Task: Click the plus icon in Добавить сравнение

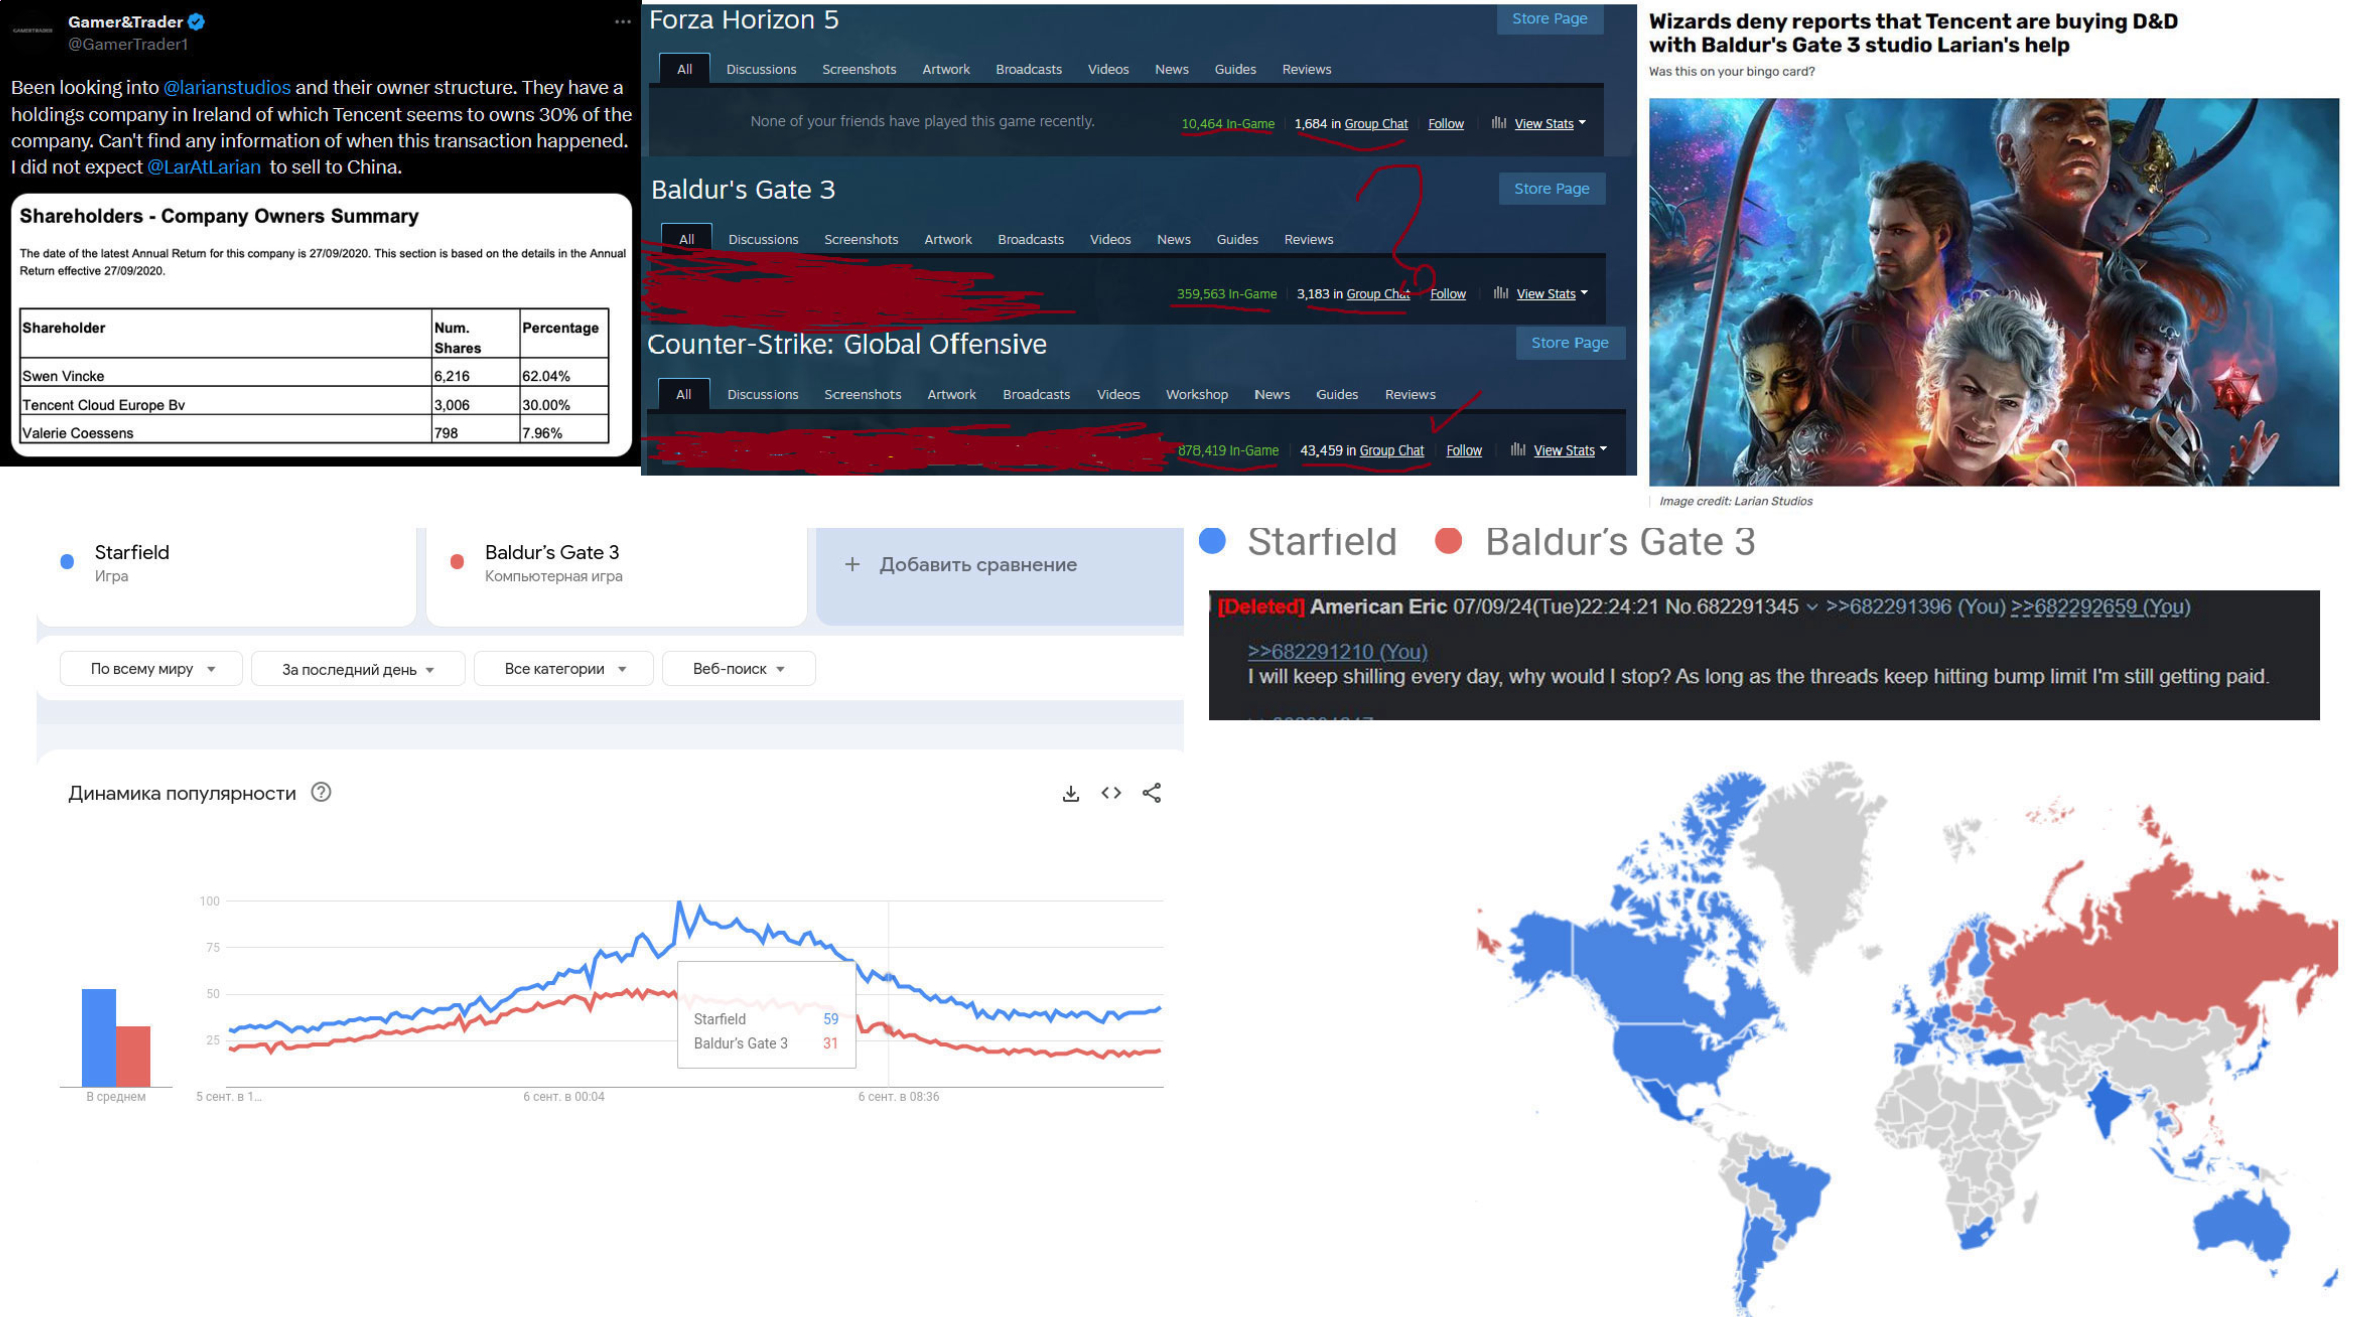Action: point(852,564)
